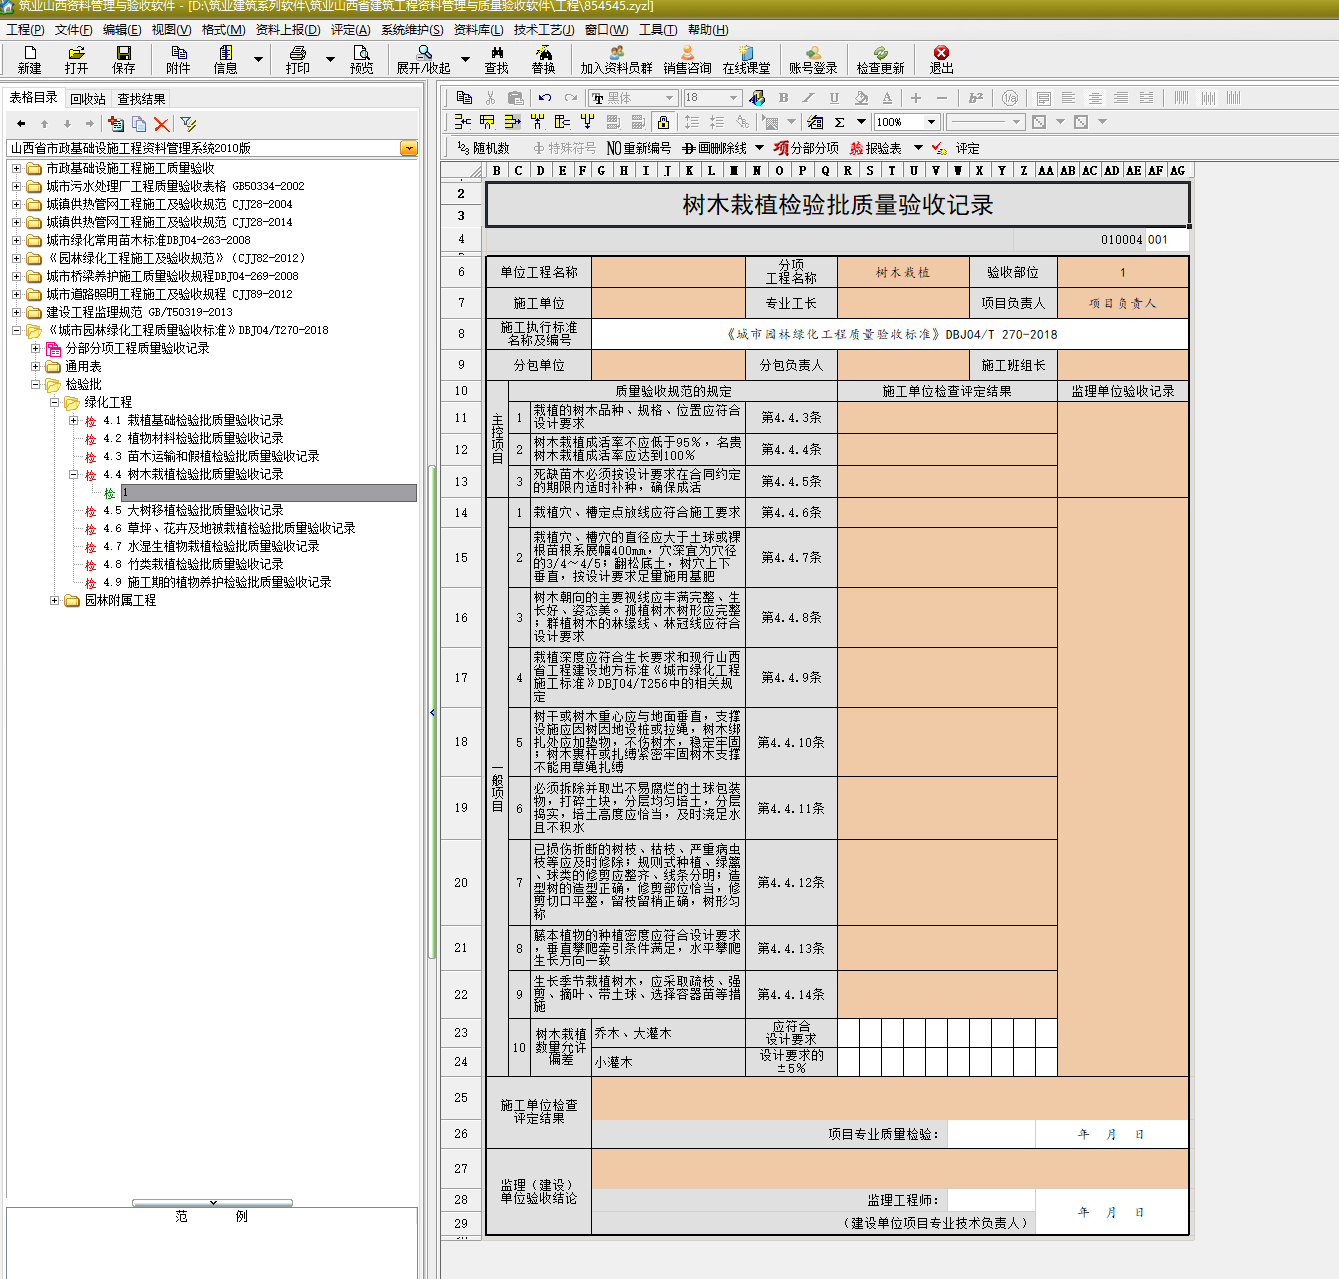
Task: Click the 随机数 button
Action: [482, 148]
